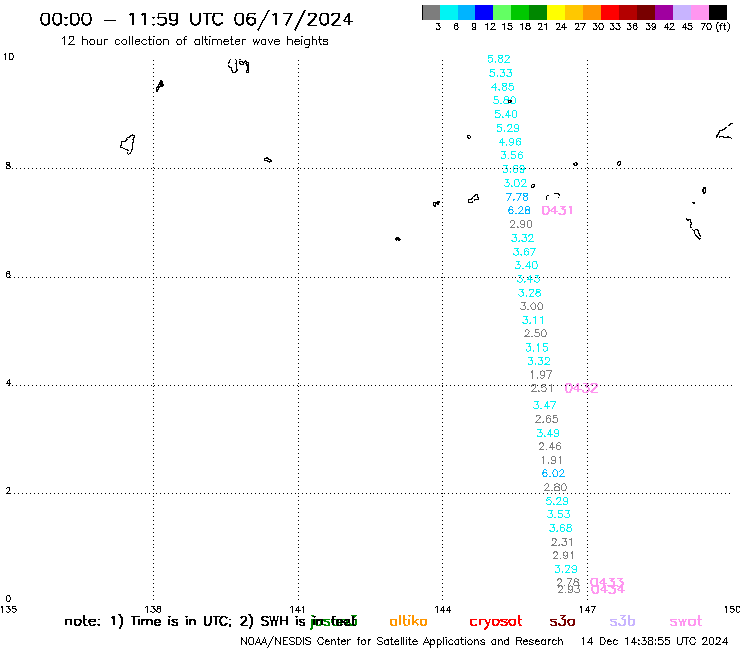
Task: Click the '12 hour collection of altimeter wave heights' subtitle
Action: 194,41
